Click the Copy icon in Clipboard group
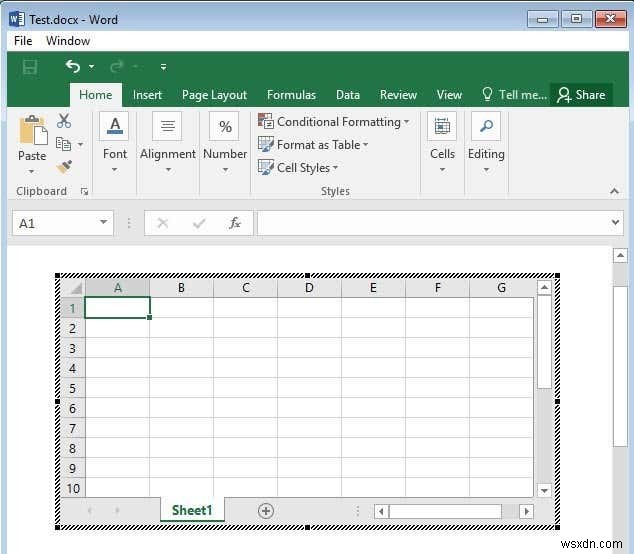 [63, 144]
